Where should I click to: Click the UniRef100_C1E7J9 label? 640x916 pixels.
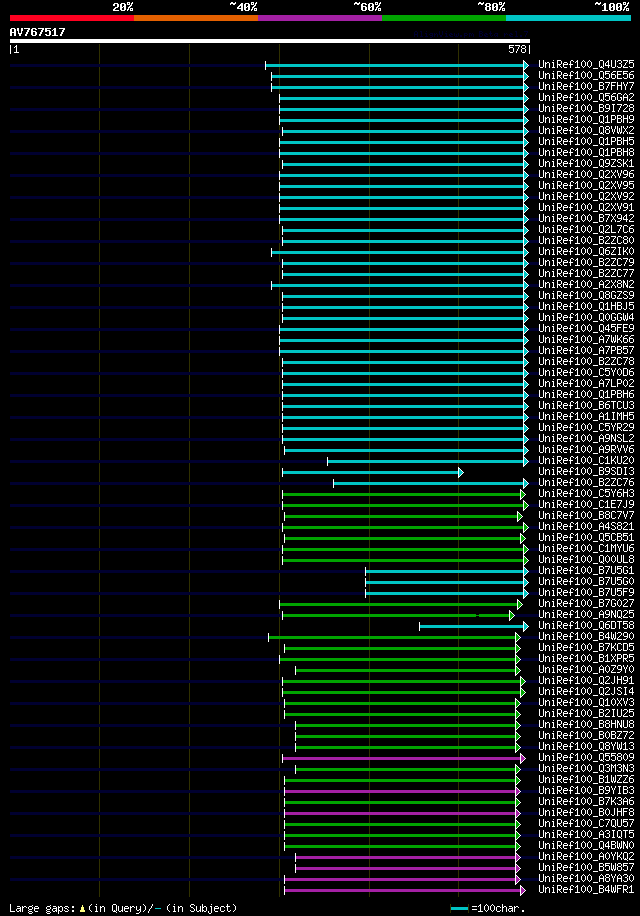coord(586,505)
